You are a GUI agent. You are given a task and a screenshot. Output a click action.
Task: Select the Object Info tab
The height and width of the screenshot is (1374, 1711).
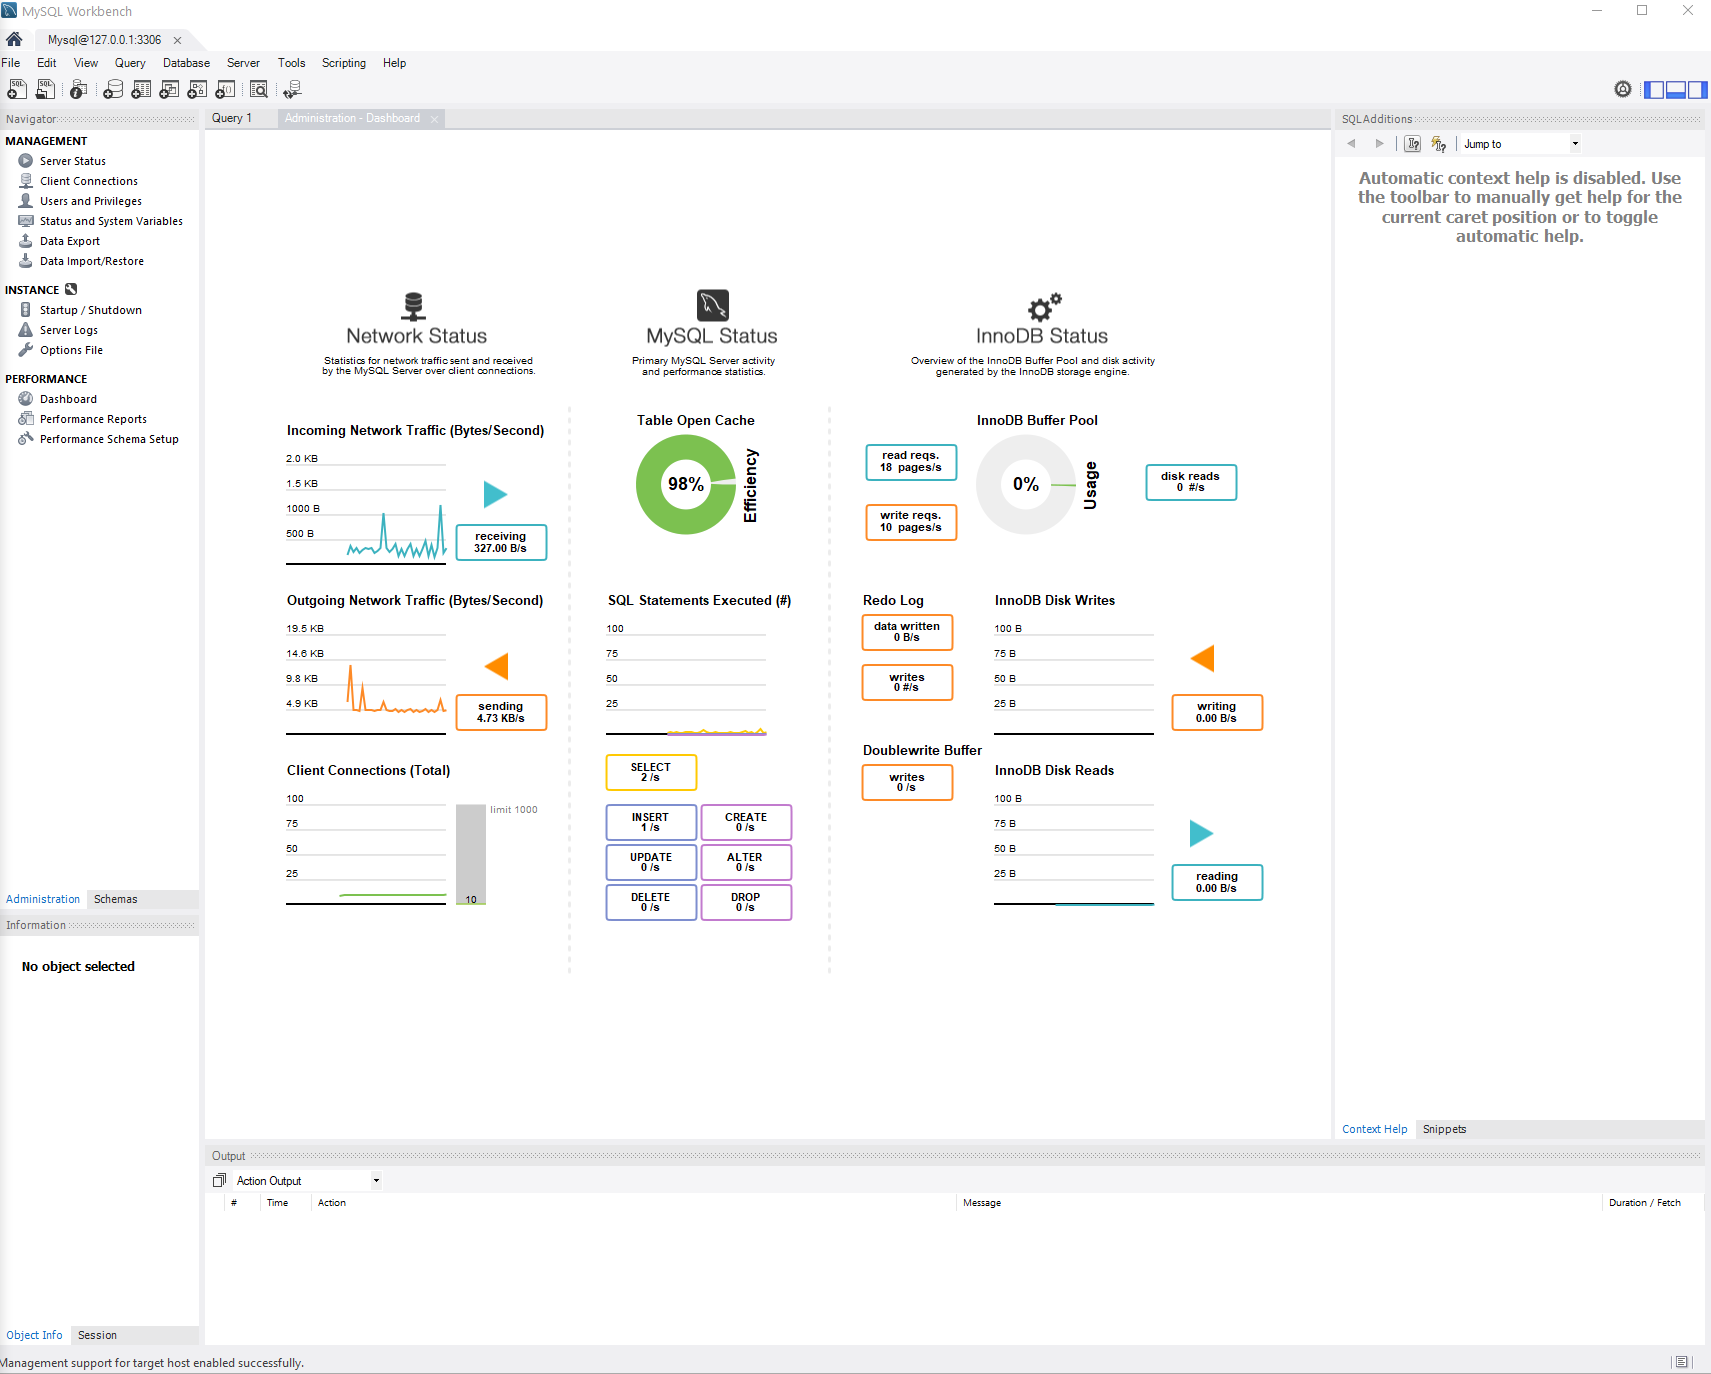(34, 1335)
